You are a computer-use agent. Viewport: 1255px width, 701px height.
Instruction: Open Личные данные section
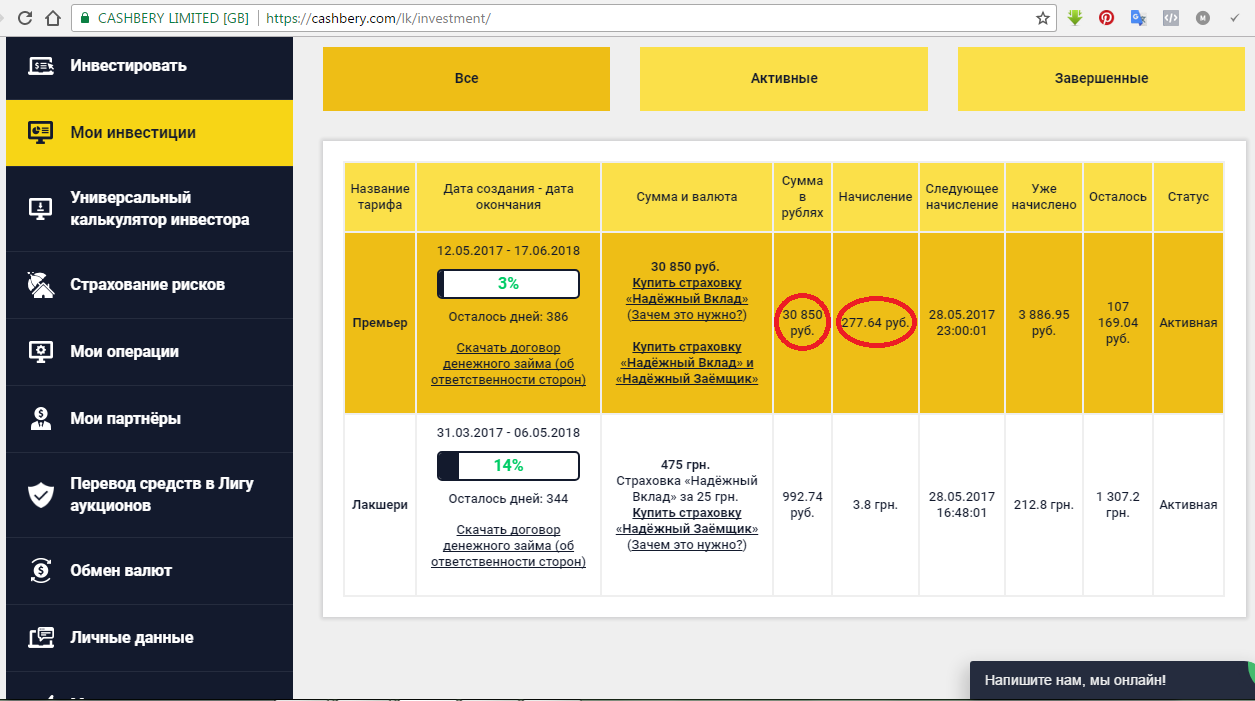point(149,638)
